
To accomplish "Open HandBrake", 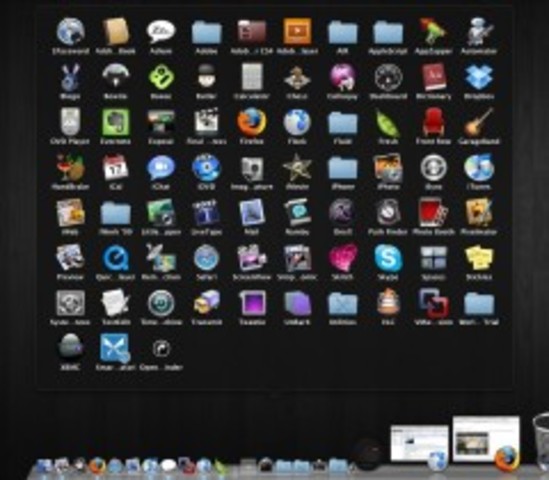I will coord(70,167).
